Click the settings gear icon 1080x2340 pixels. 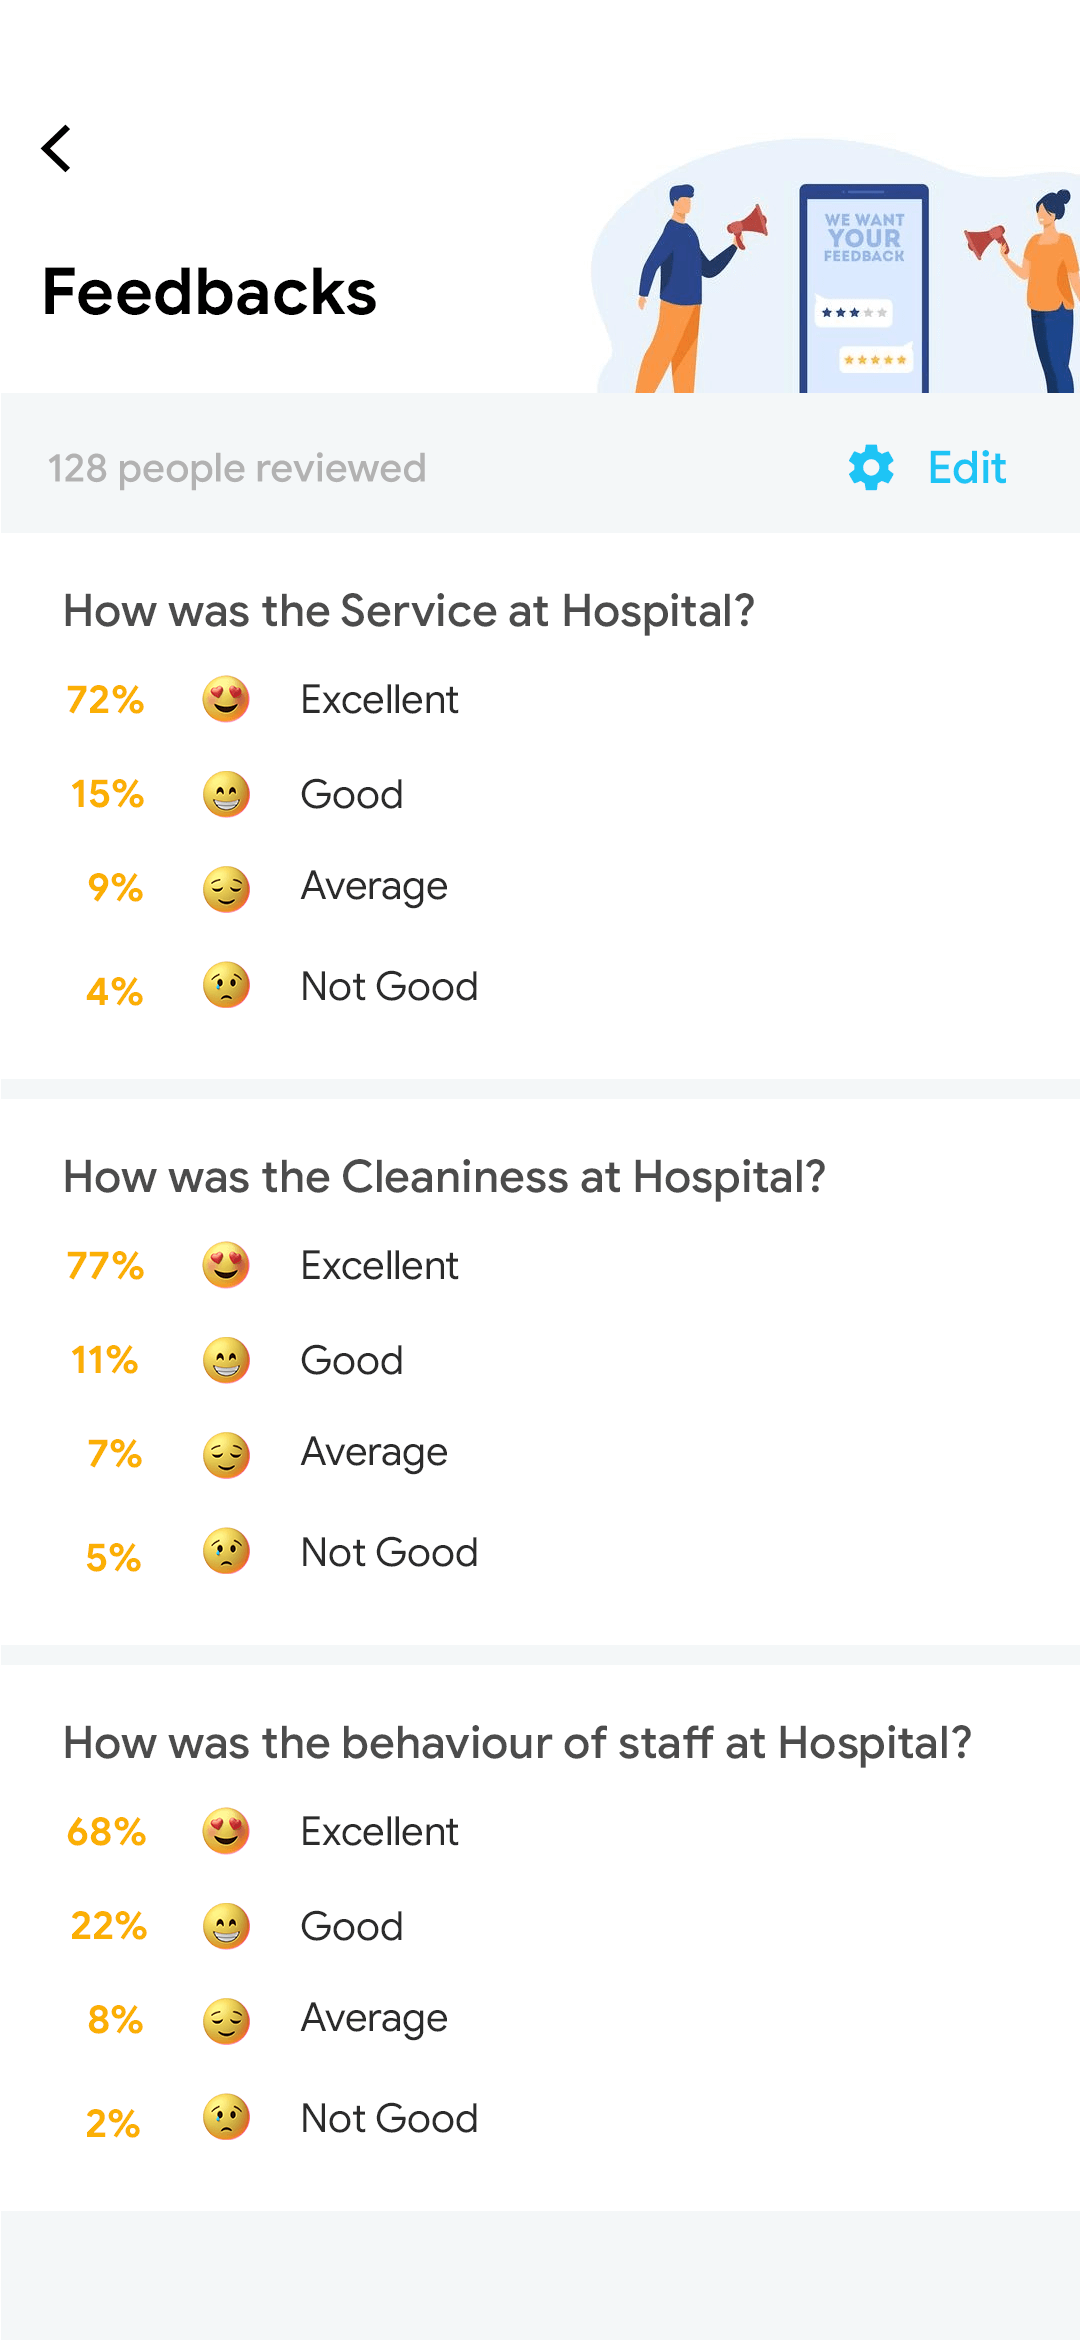coord(871,467)
